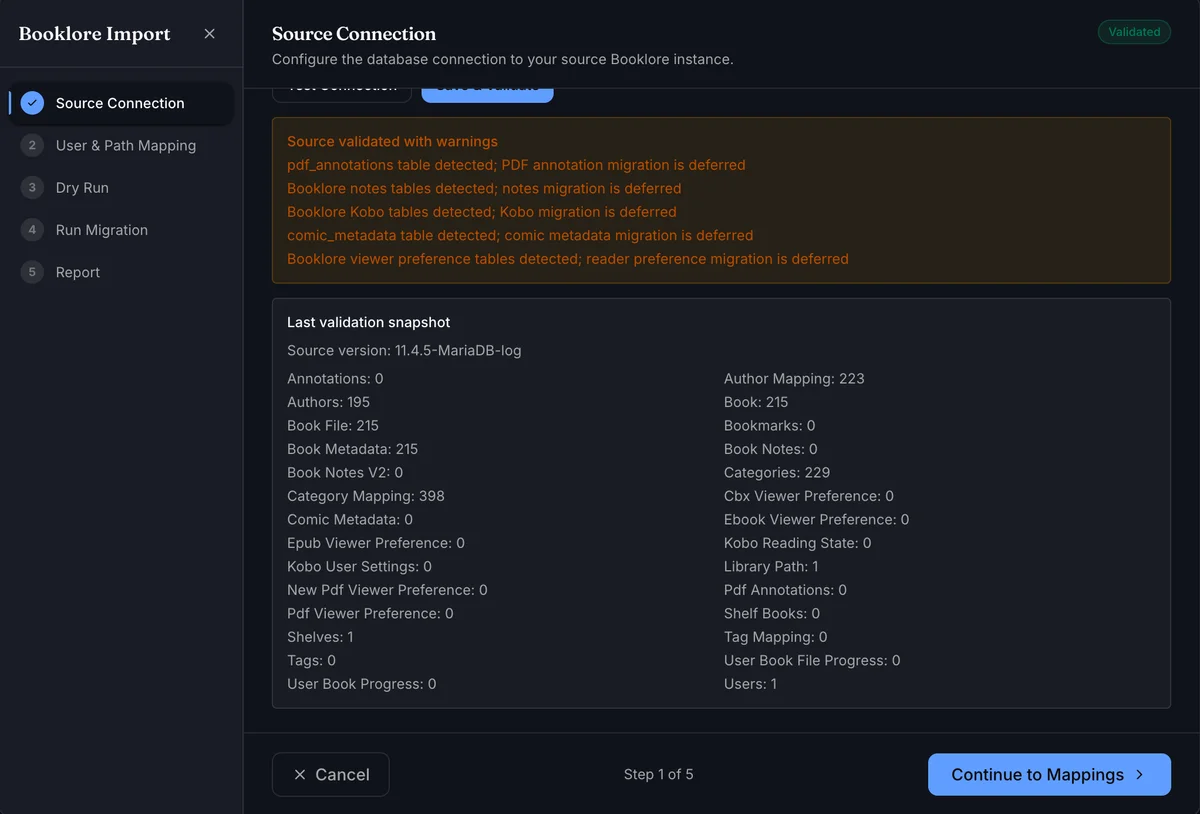Click Source version 11.4.5-MariaDB-log text

404,351
